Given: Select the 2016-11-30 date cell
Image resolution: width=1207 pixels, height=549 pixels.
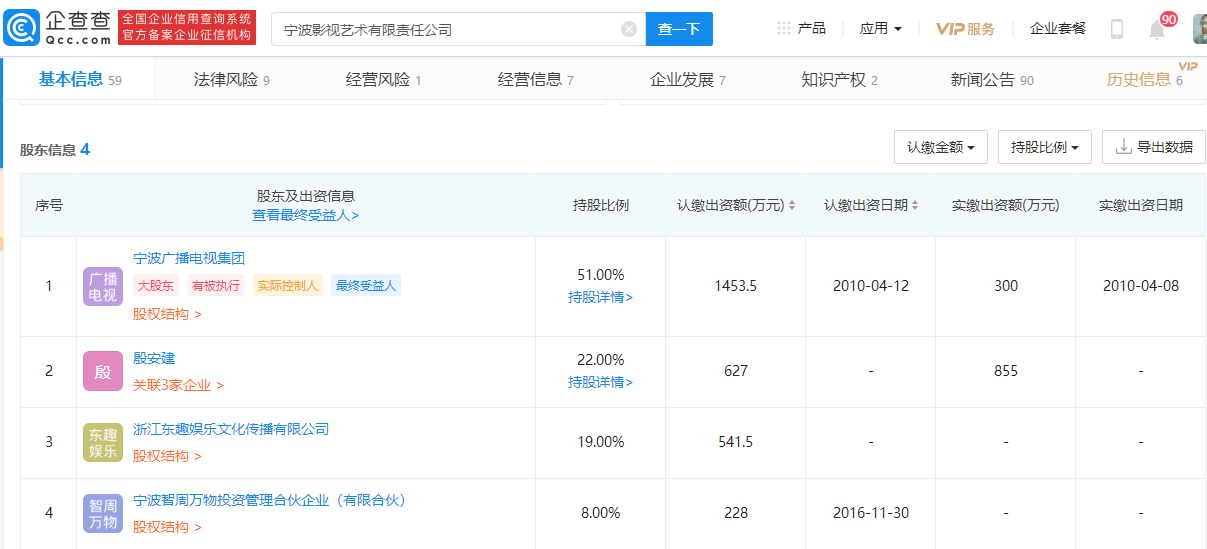Looking at the screenshot, I should tap(870, 513).
